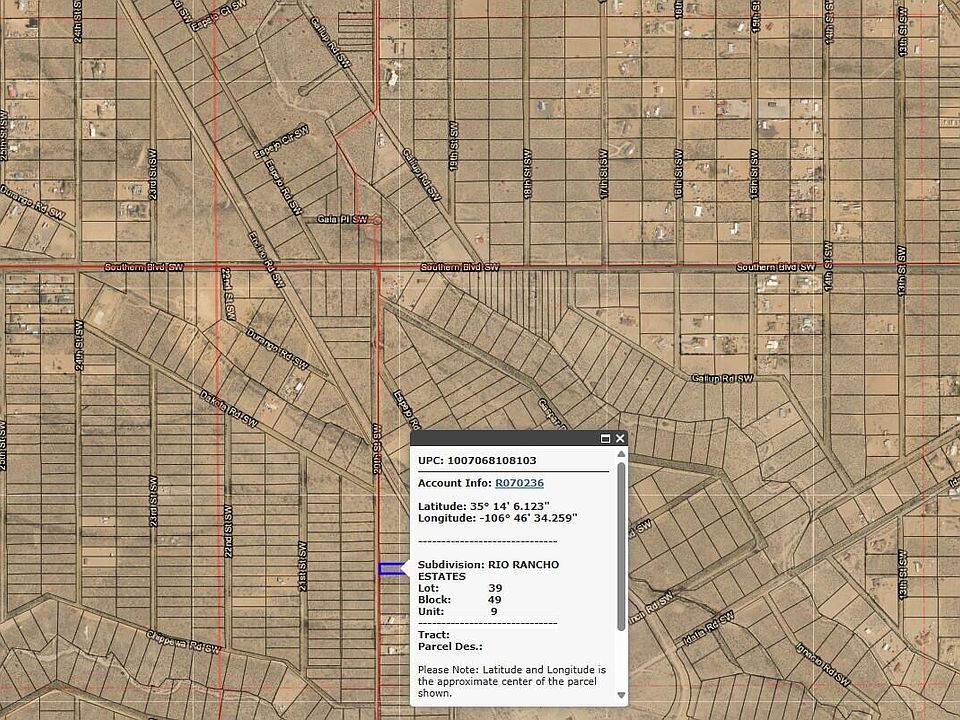
Task: Click the 19th St SW street label
Action: [x=453, y=146]
